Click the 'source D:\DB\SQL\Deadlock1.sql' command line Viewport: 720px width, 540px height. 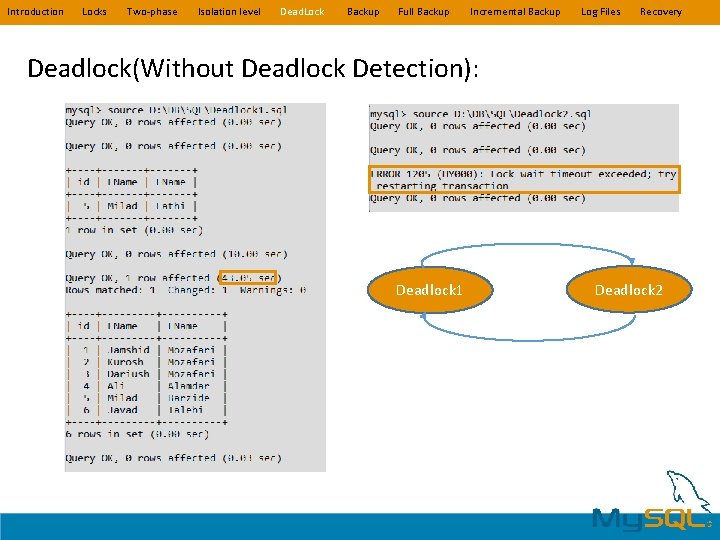(176, 110)
